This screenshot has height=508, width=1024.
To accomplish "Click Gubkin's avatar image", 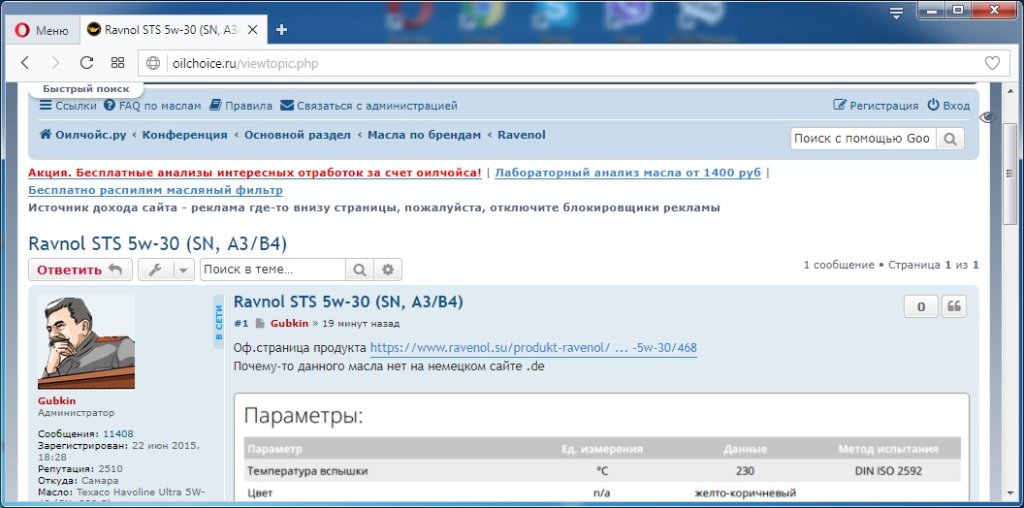I will [86, 341].
